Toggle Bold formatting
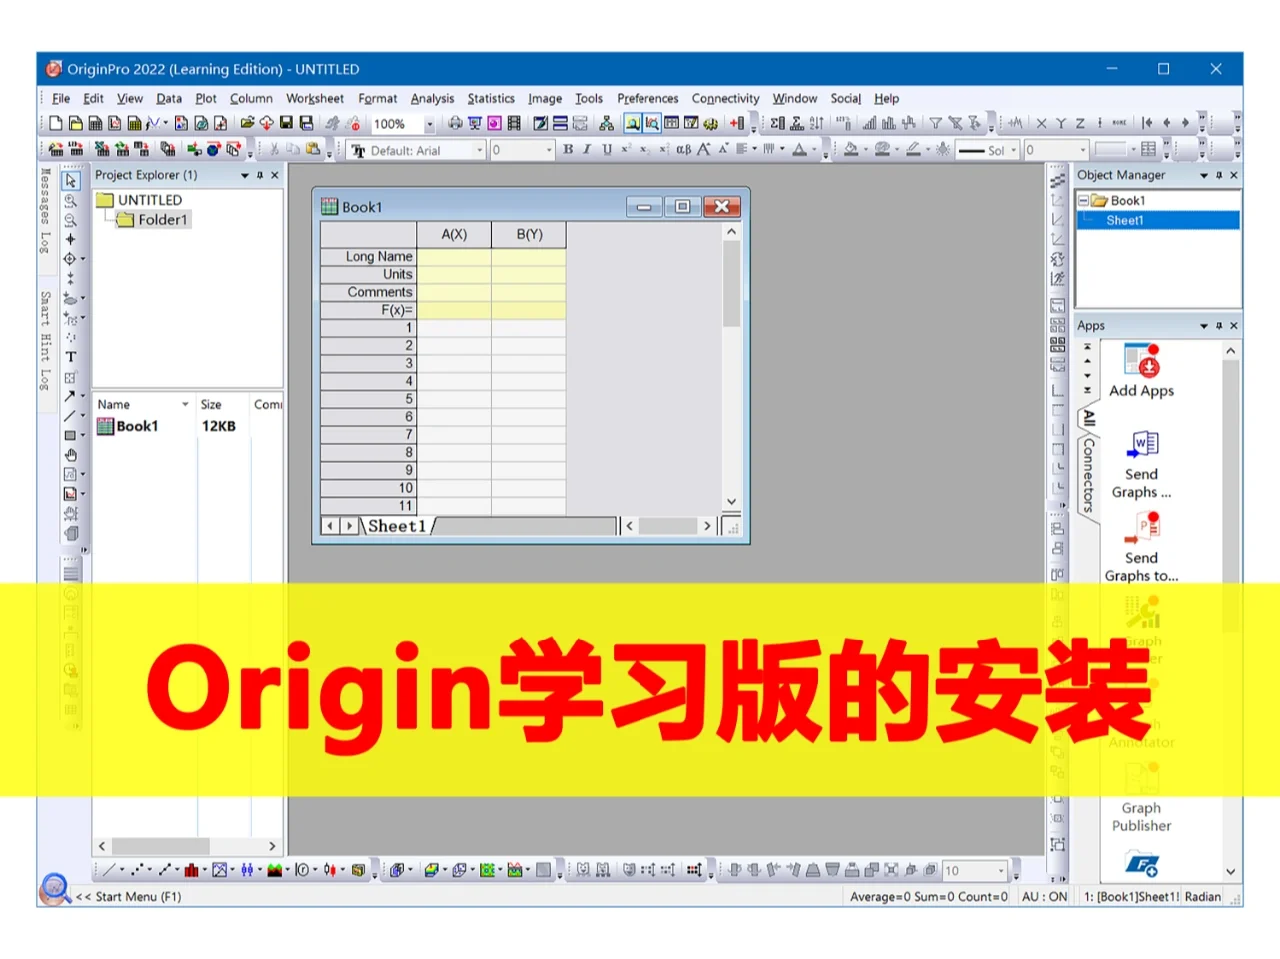 click(x=568, y=150)
